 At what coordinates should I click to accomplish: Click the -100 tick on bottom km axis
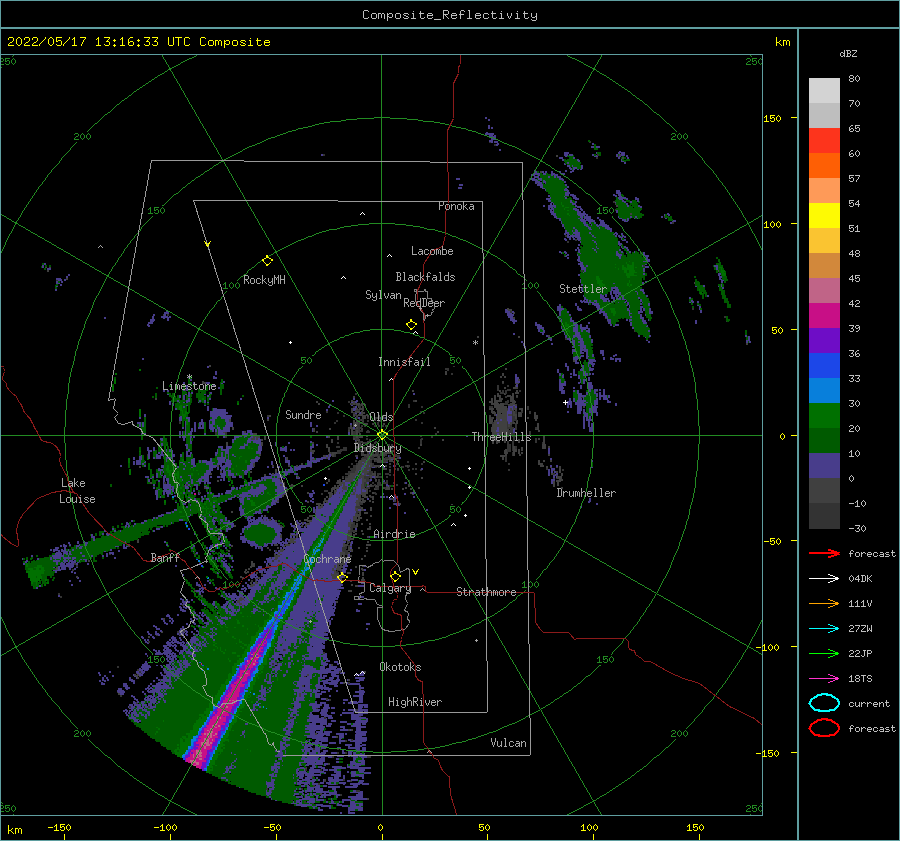click(165, 827)
